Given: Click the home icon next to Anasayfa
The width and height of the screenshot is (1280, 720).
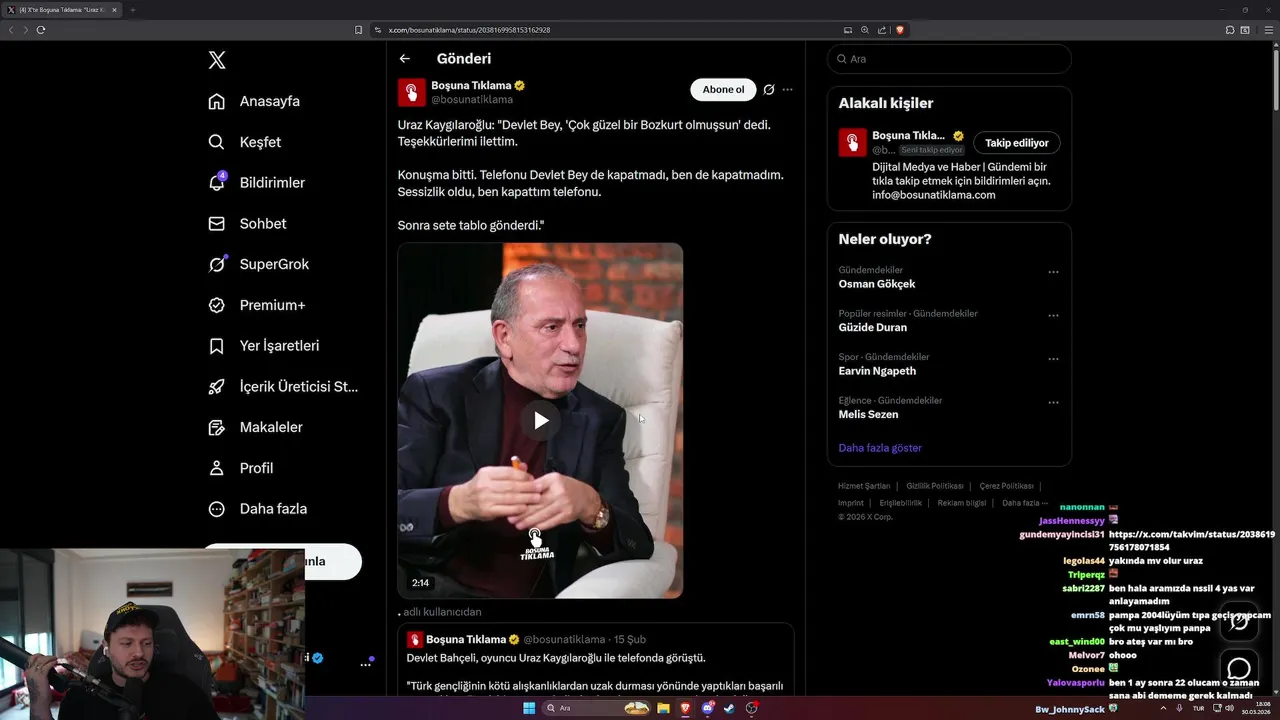Looking at the screenshot, I should 216,101.
